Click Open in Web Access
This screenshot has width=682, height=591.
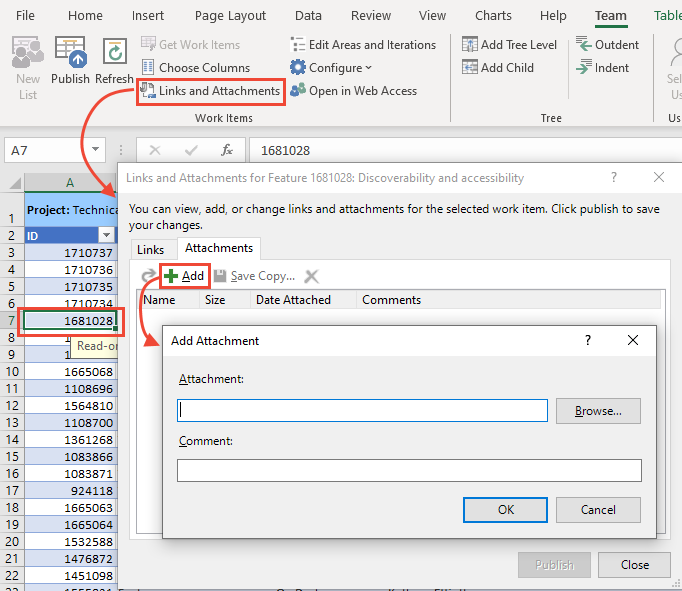(353, 91)
